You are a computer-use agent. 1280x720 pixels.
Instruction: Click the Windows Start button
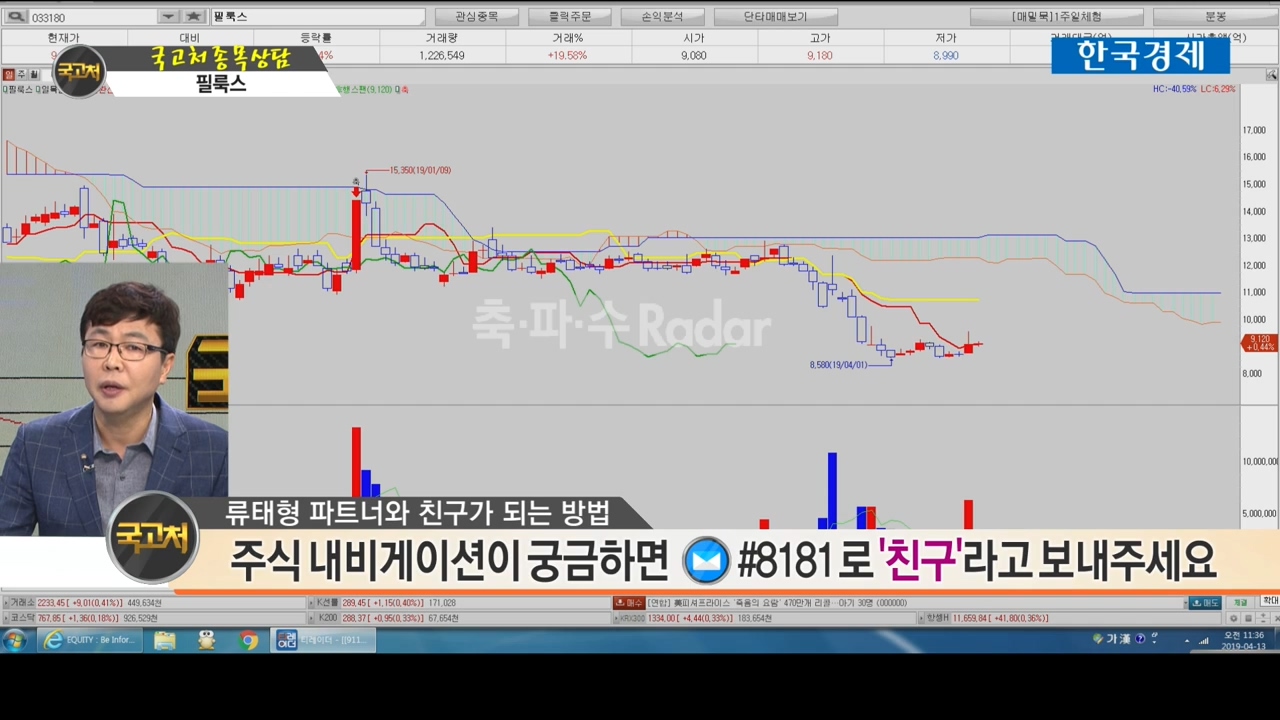tap(15, 641)
